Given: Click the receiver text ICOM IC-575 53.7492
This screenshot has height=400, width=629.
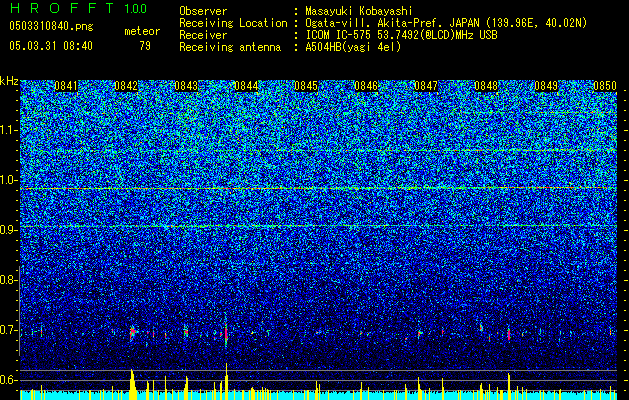Looking at the screenshot, I should click(x=401, y=35).
